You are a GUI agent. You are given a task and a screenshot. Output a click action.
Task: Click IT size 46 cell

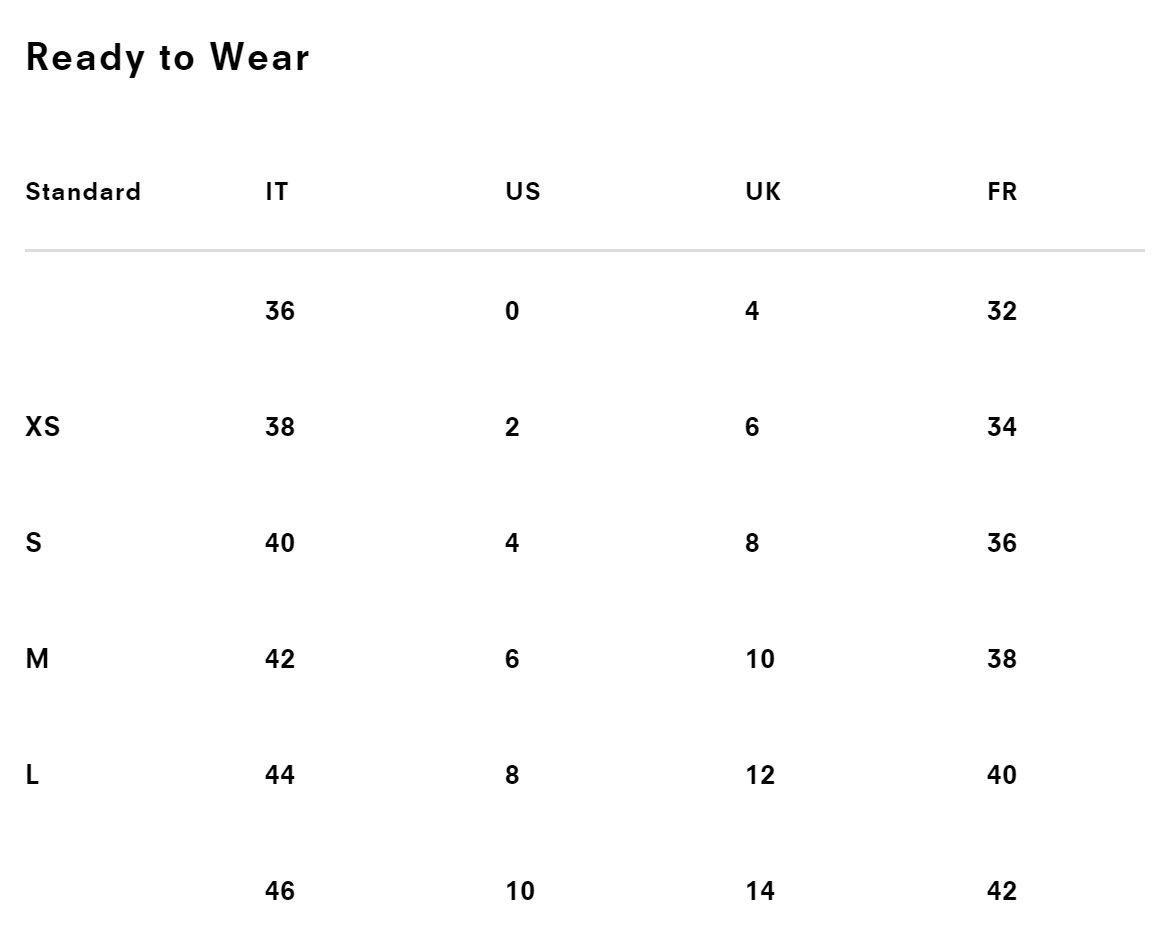click(x=280, y=891)
